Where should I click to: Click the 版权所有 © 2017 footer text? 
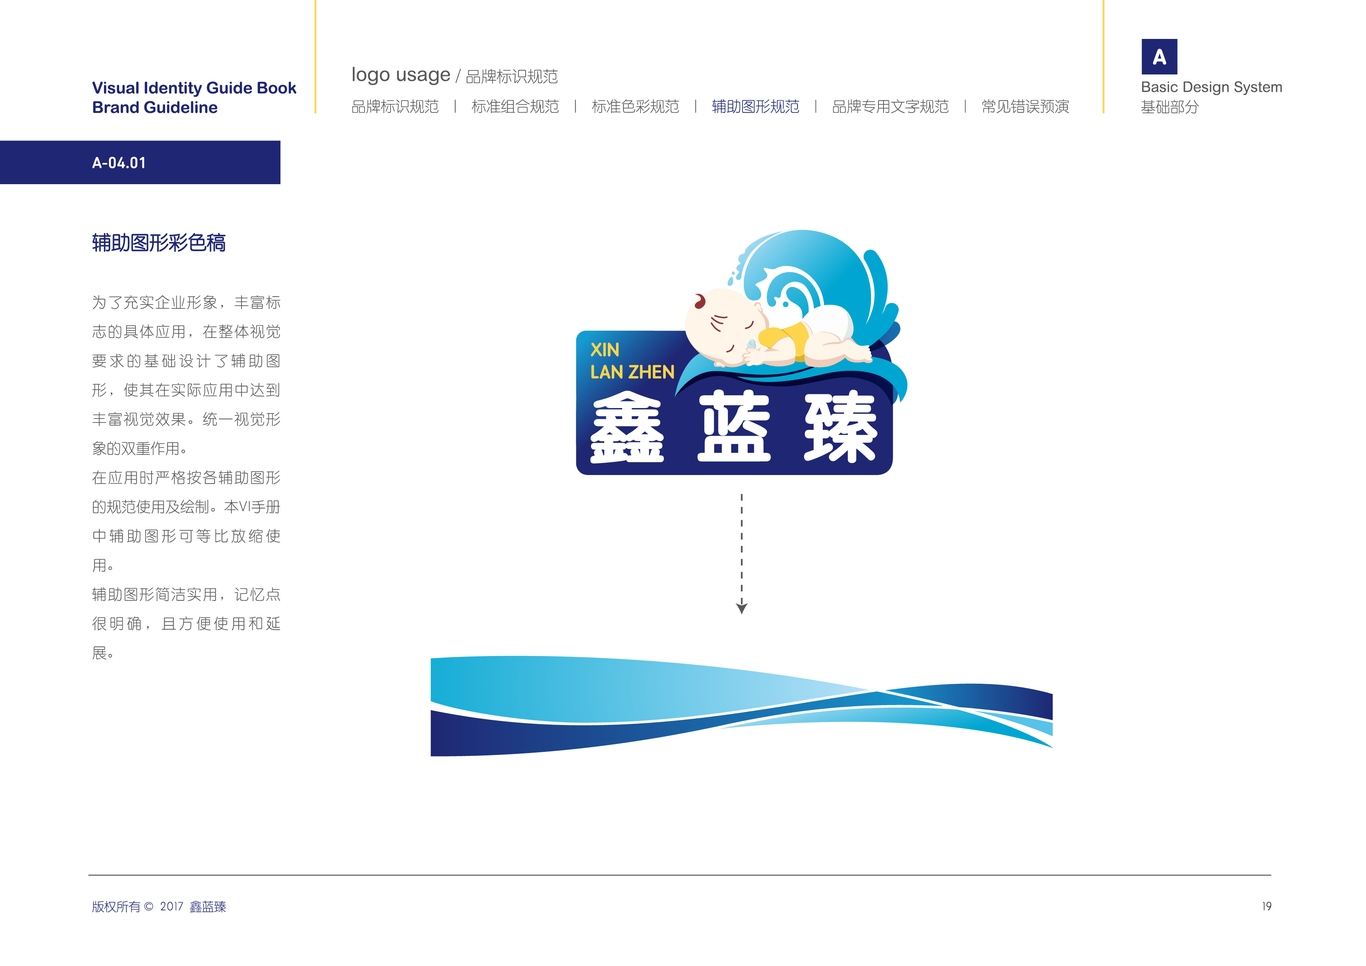point(159,907)
